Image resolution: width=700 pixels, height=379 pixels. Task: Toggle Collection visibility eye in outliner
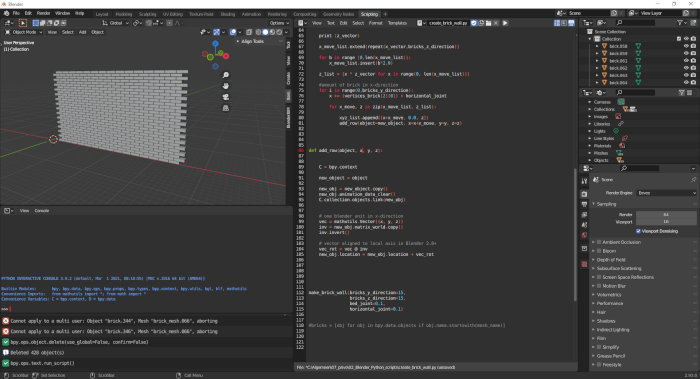tap(686, 39)
